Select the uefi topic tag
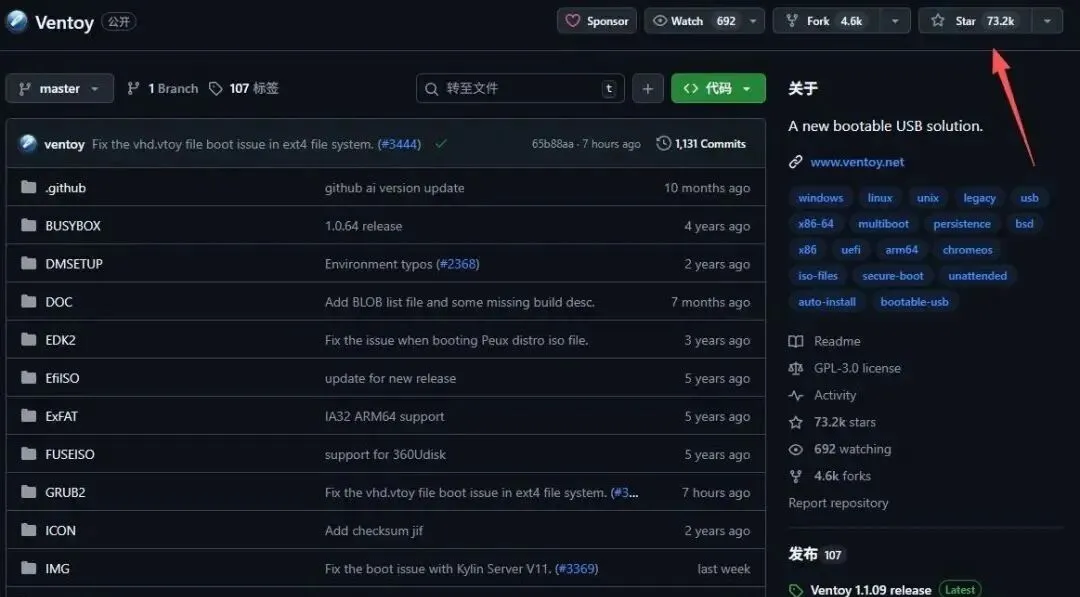This screenshot has height=597, width=1080. pyautogui.click(x=851, y=250)
